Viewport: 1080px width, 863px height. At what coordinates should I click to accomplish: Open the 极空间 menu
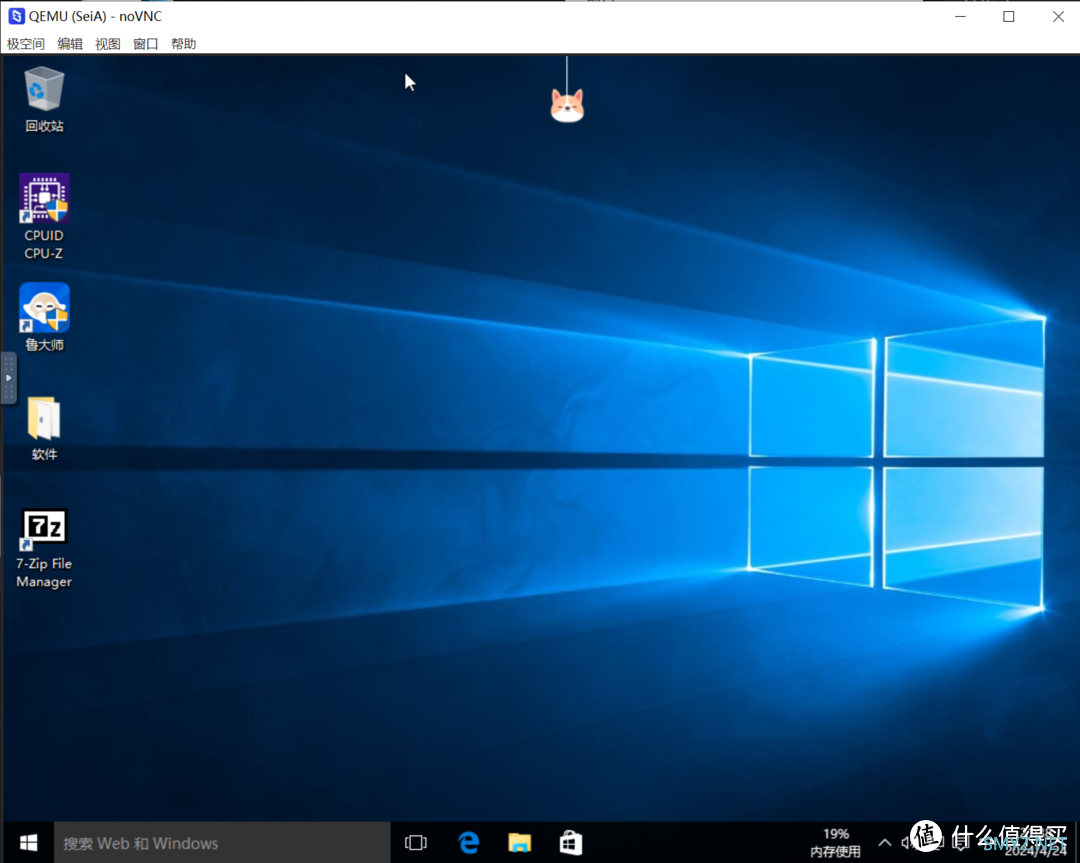25,44
